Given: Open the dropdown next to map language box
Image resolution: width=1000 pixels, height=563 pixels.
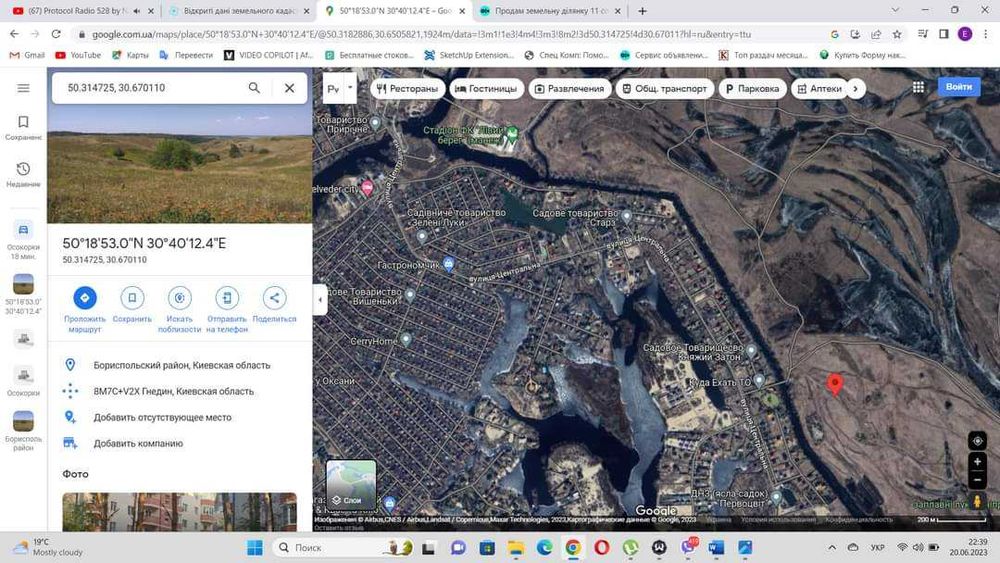Looking at the screenshot, I should click(350, 89).
